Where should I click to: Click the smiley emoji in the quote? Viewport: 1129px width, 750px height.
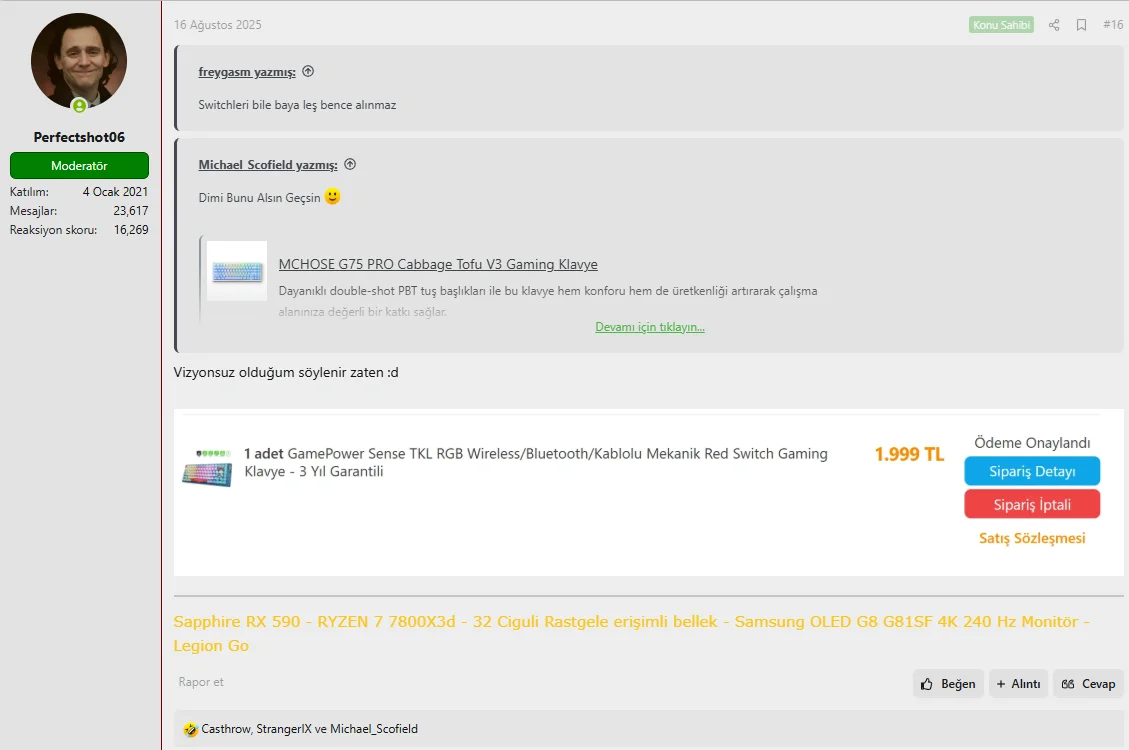click(332, 196)
